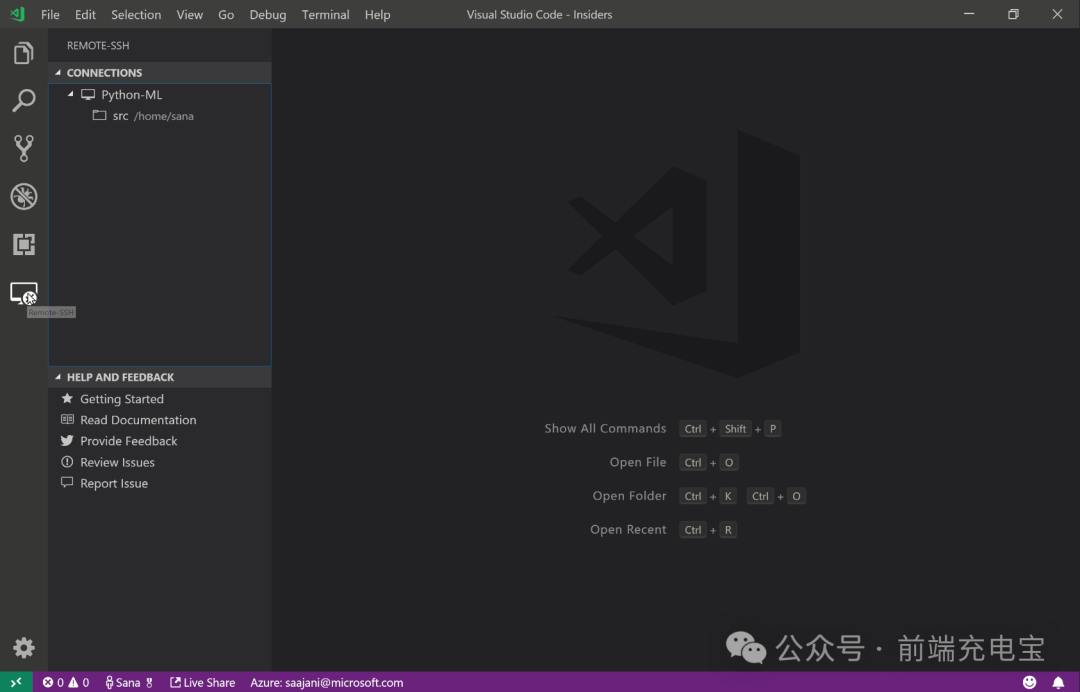Open the View menu
Image resolution: width=1080 pixels, height=692 pixels.
189,14
